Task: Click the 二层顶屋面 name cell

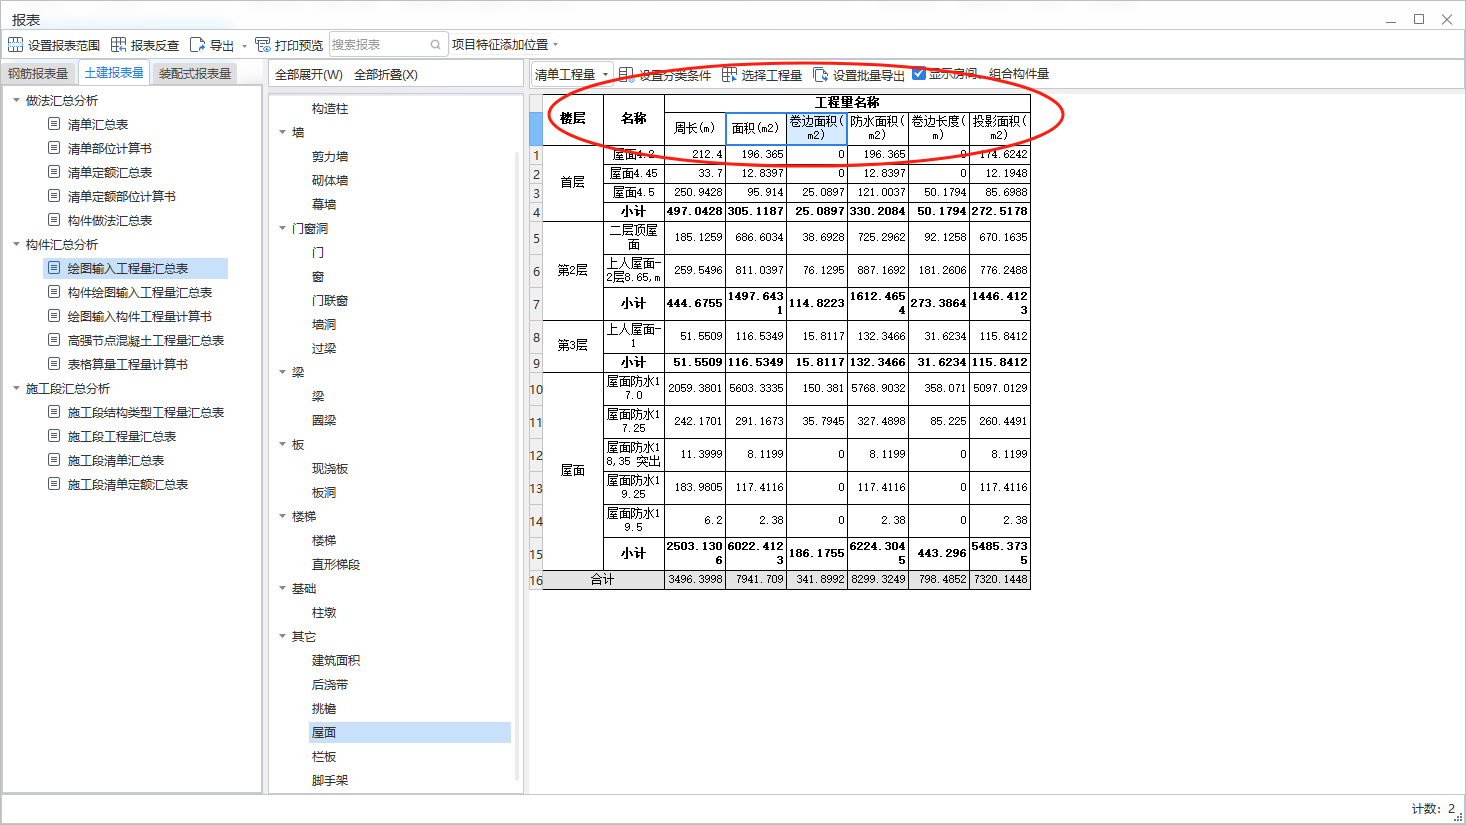Action: click(634, 237)
